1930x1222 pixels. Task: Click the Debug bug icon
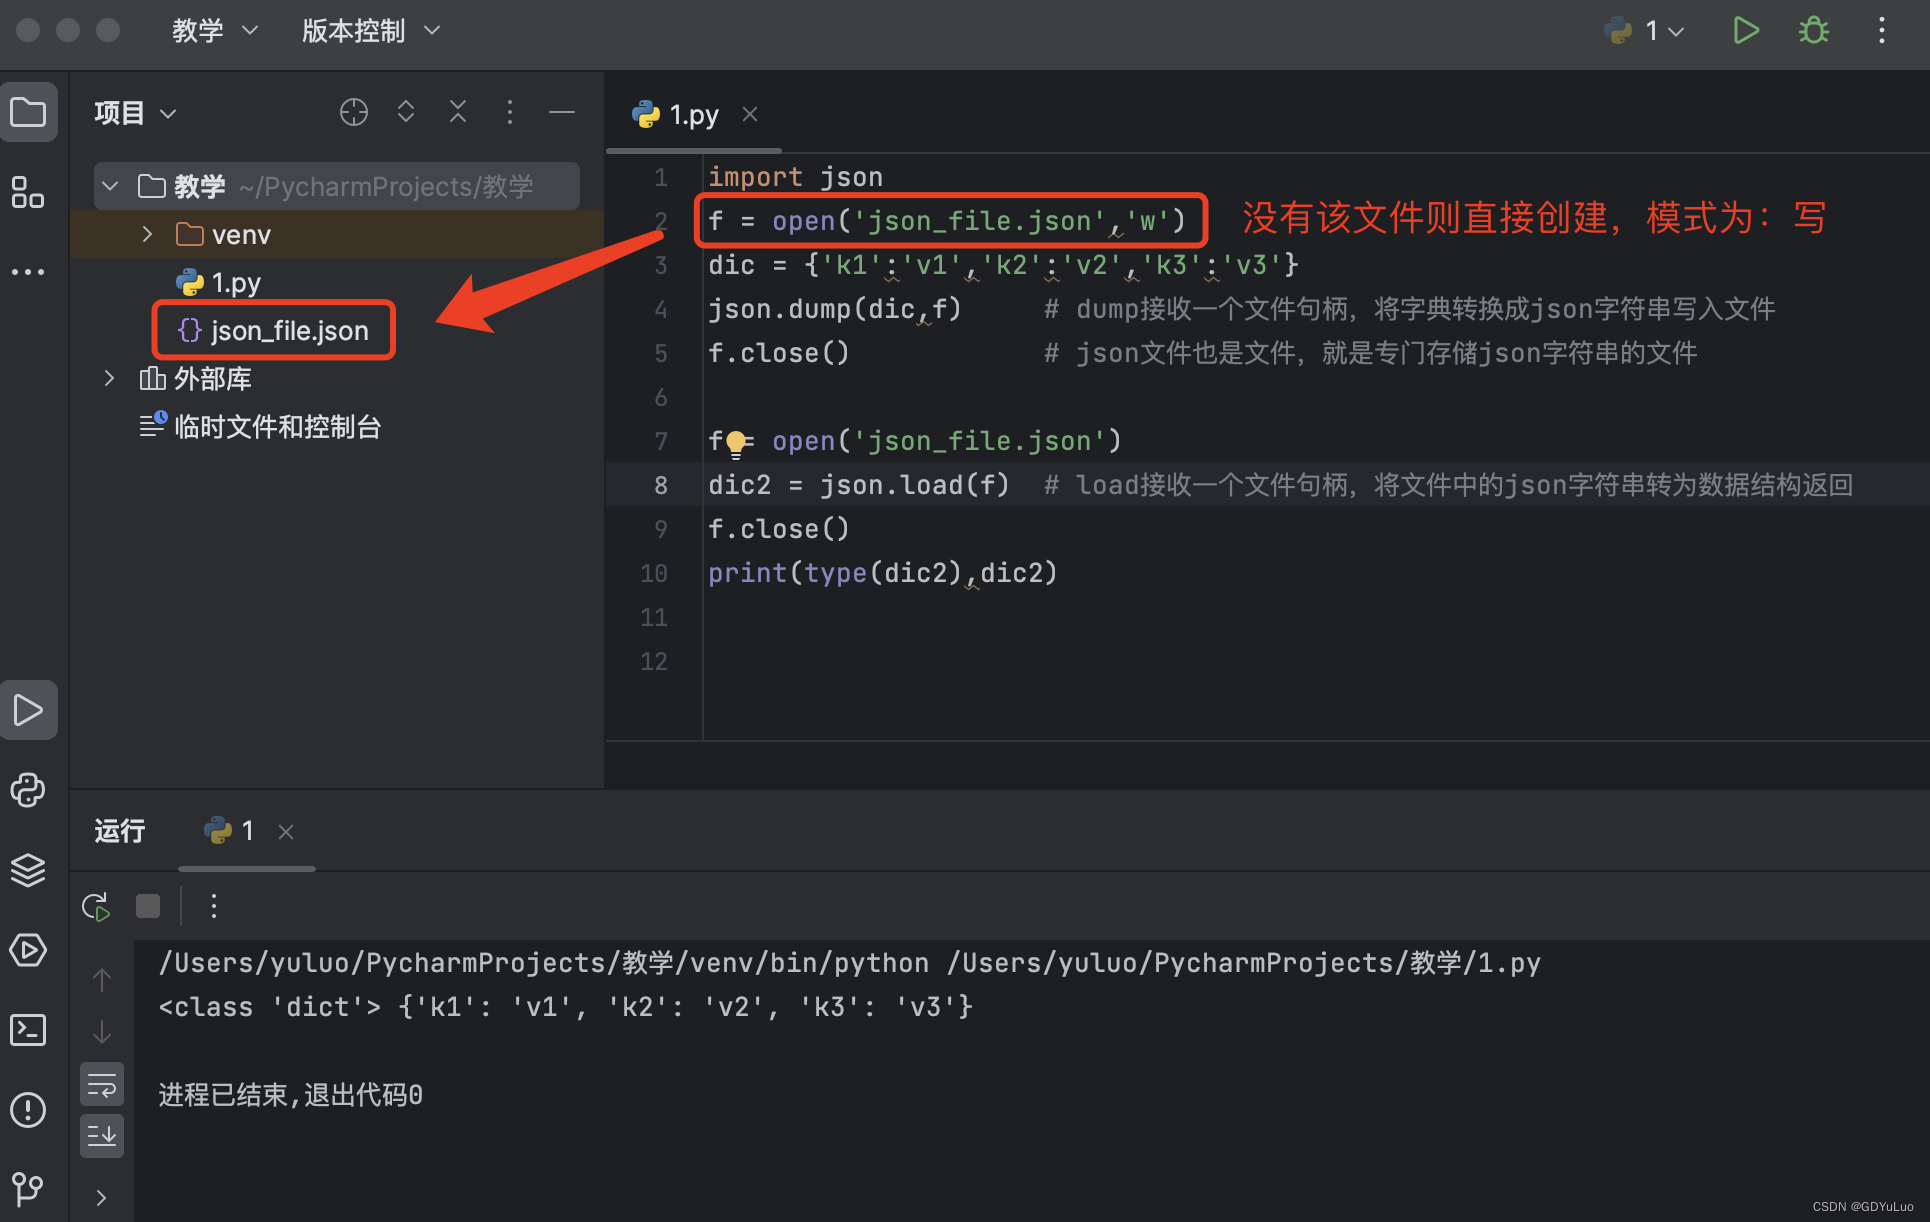click(1813, 31)
